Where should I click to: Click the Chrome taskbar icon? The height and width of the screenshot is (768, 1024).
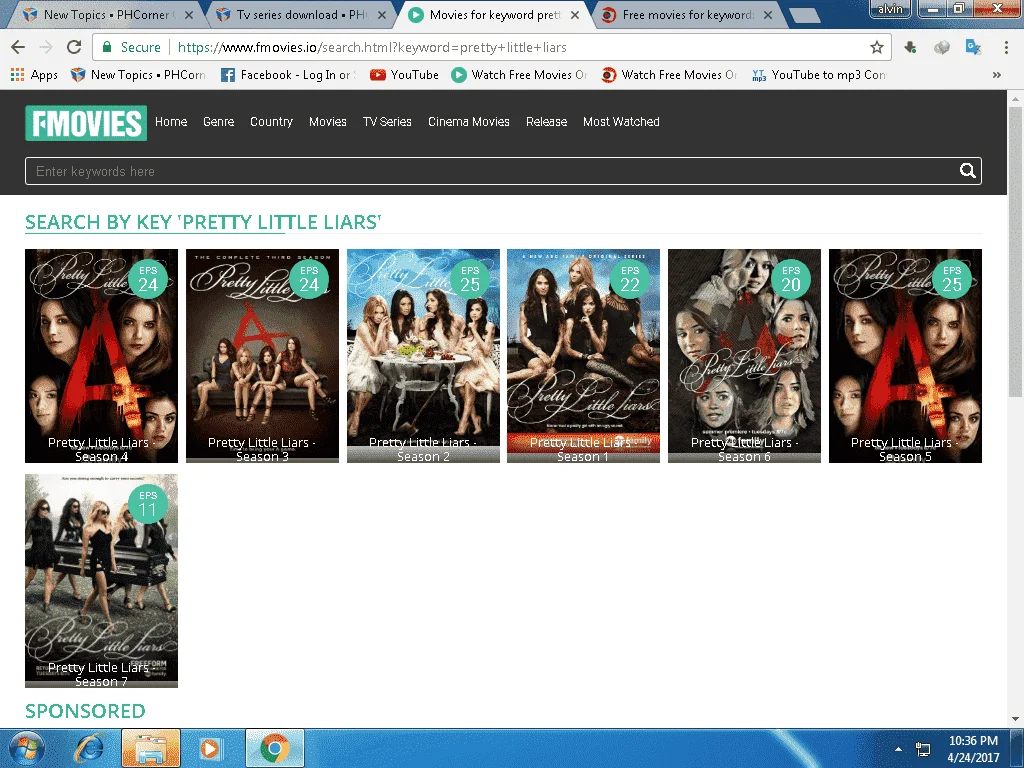point(274,748)
